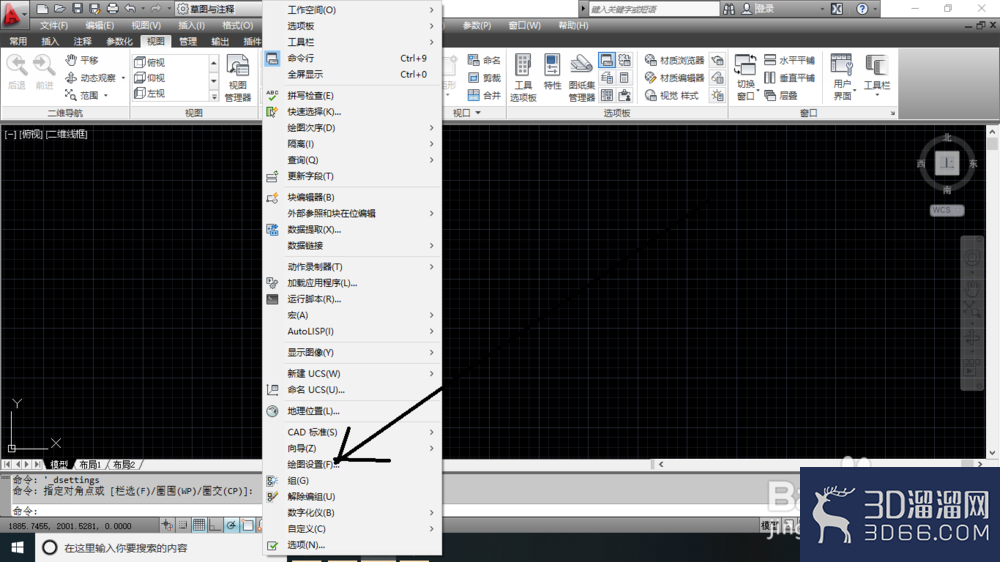Click the Windows taskbar search box
The height and width of the screenshot is (562, 1000).
point(149,548)
